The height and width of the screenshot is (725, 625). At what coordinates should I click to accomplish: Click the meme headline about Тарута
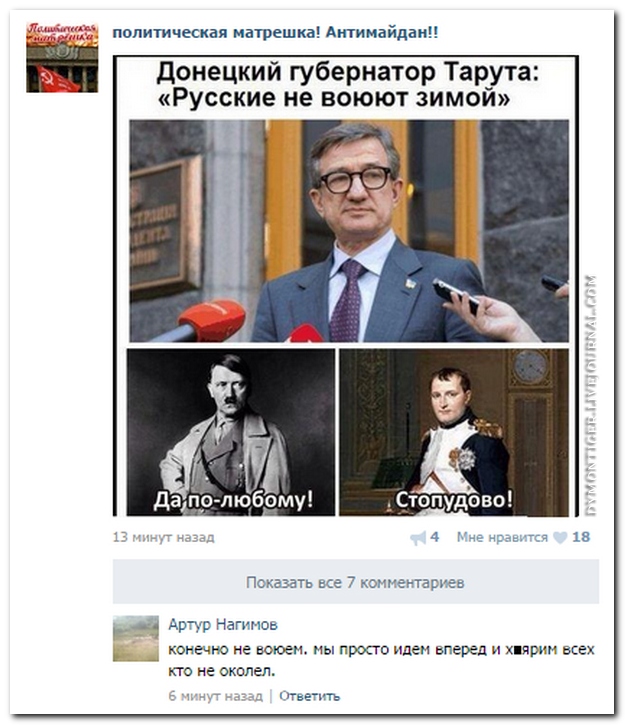click(348, 85)
